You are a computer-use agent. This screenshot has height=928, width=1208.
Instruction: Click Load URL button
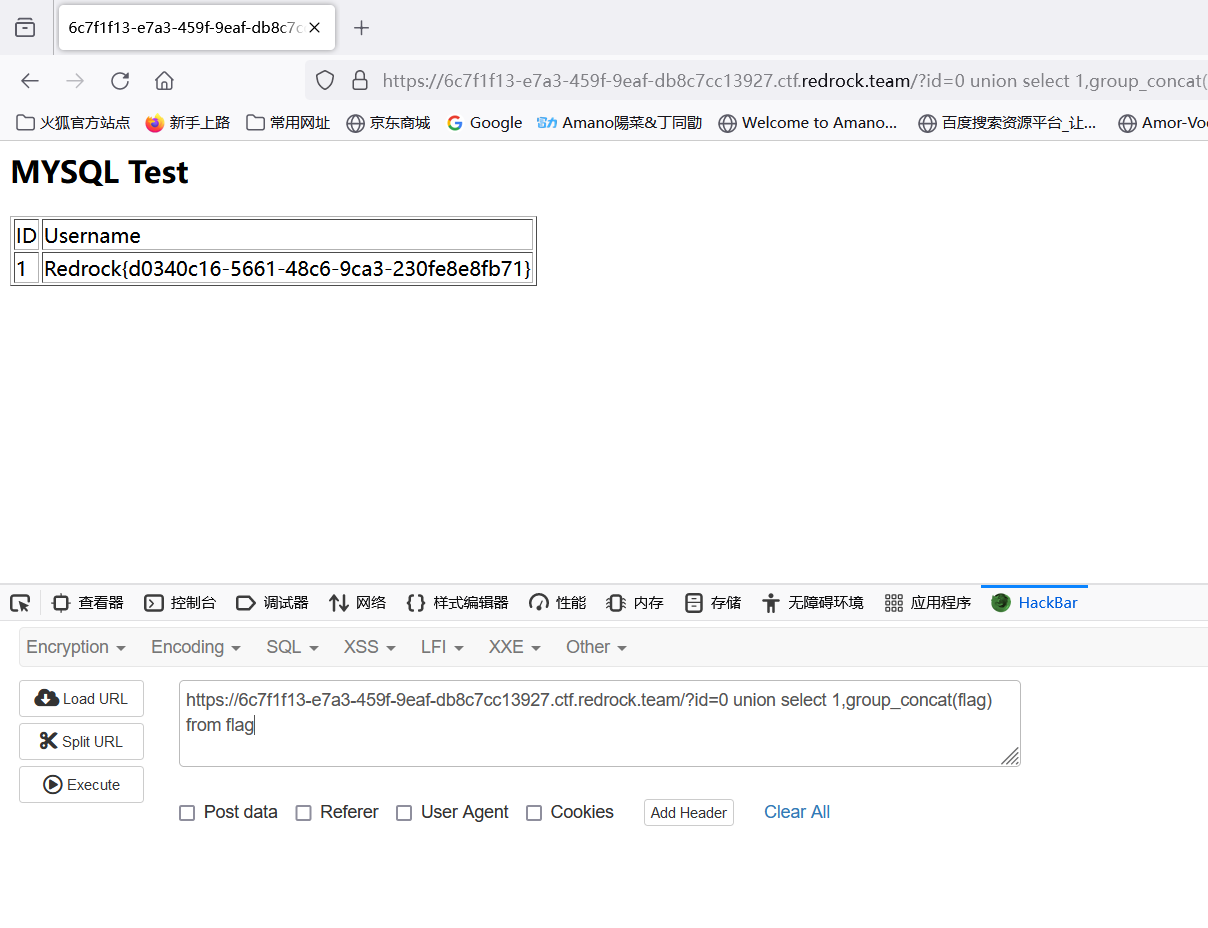tap(81, 699)
